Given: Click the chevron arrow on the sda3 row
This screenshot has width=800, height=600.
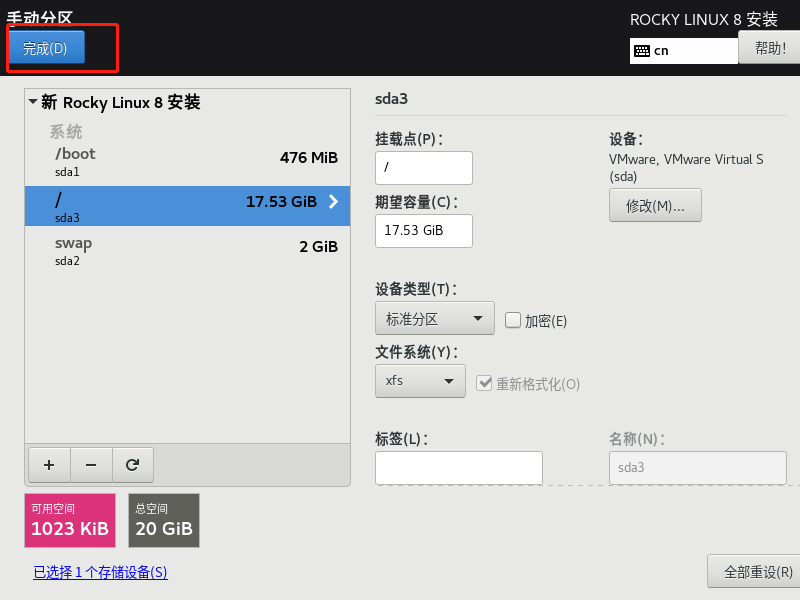Looking at the screenshot, I should 334,202.
